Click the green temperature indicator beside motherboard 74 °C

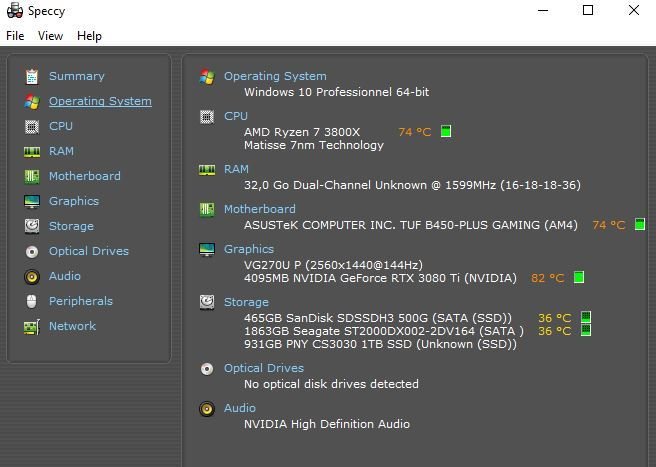640,224
